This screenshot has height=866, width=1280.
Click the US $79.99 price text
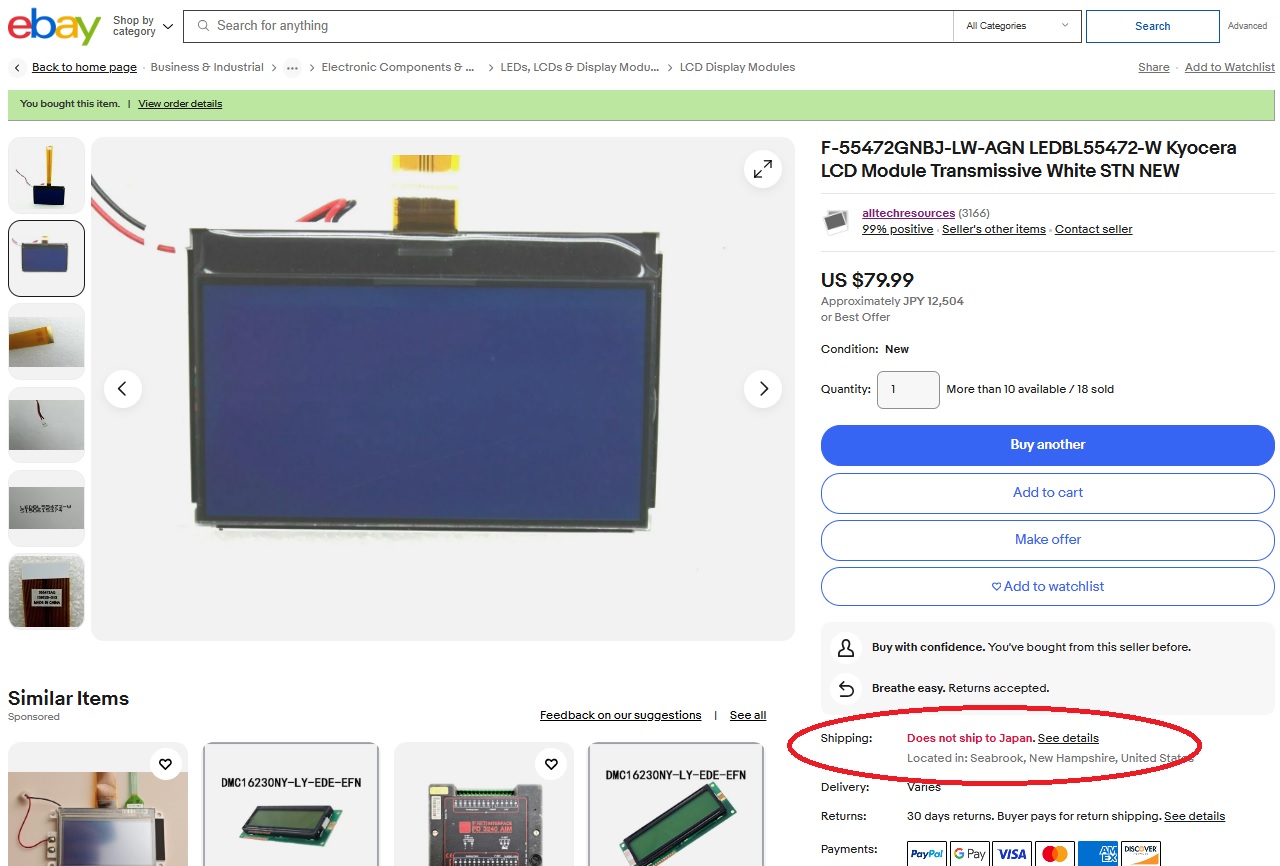coord(867,280)
